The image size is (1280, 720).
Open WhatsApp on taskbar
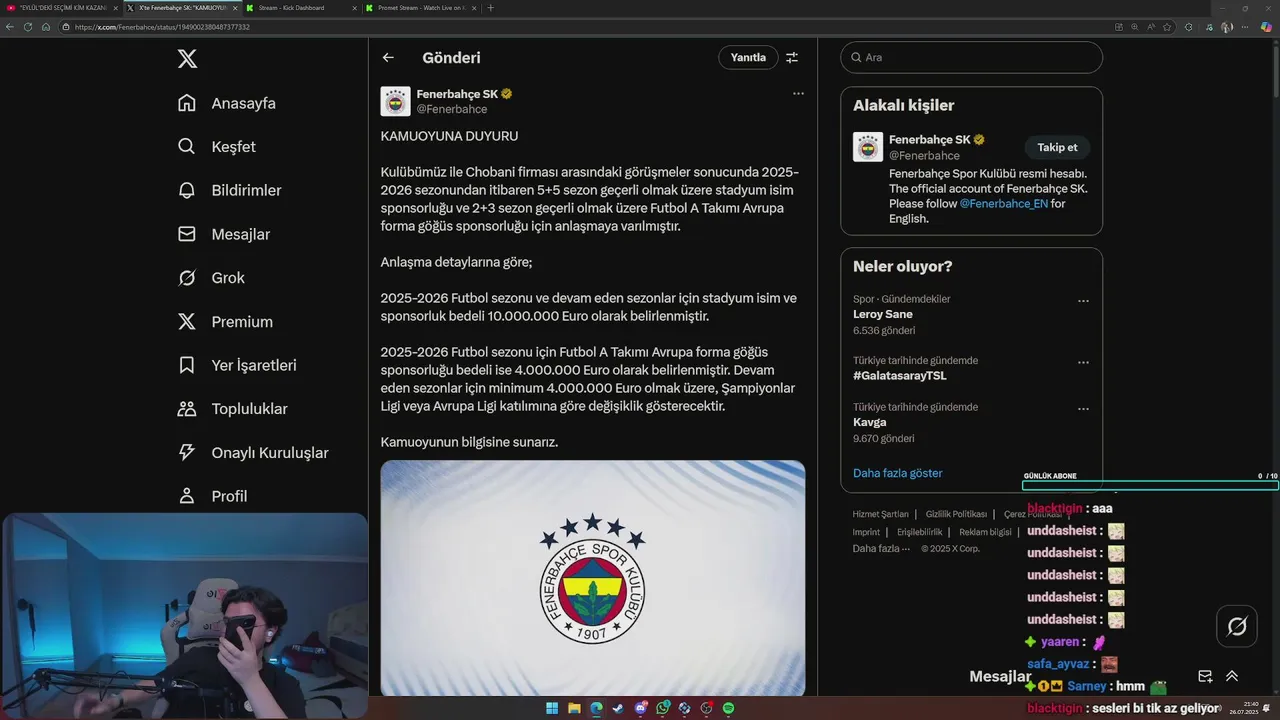(662, 708)
